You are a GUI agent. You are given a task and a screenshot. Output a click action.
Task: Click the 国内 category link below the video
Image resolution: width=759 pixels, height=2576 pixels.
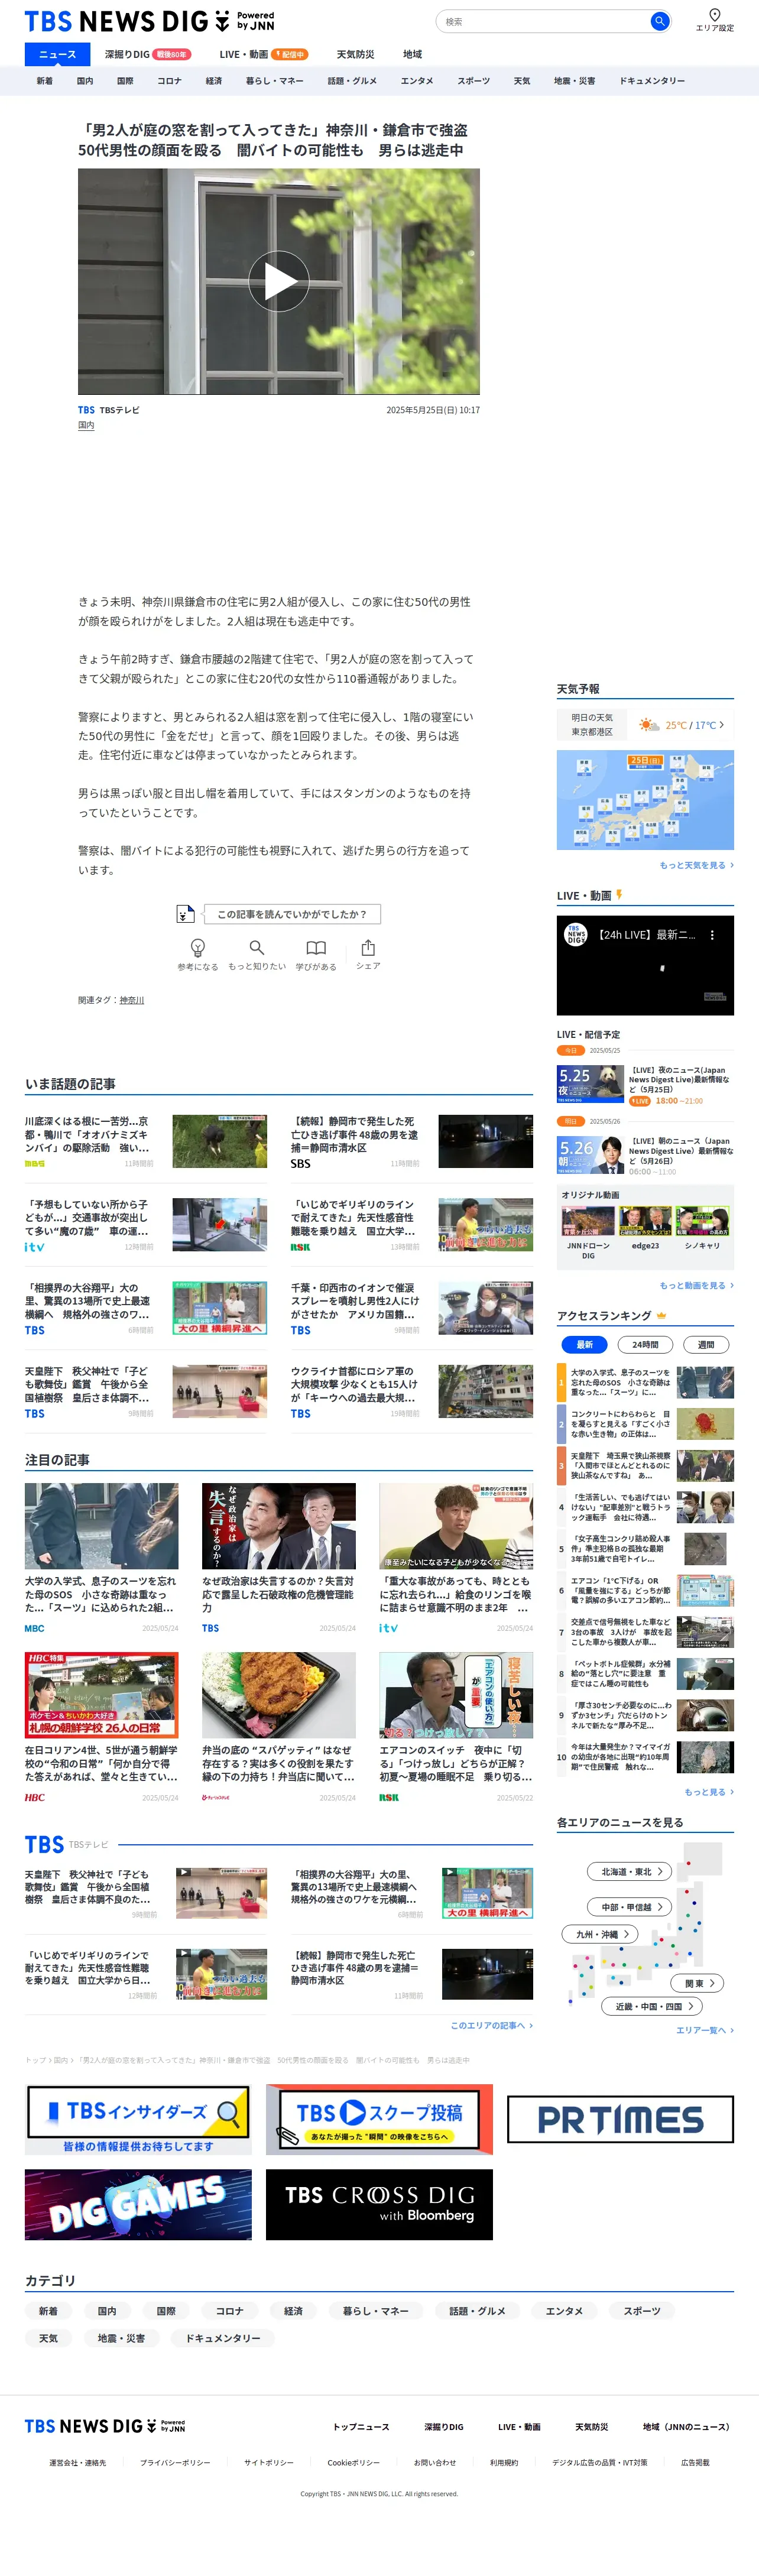point(86,425)
